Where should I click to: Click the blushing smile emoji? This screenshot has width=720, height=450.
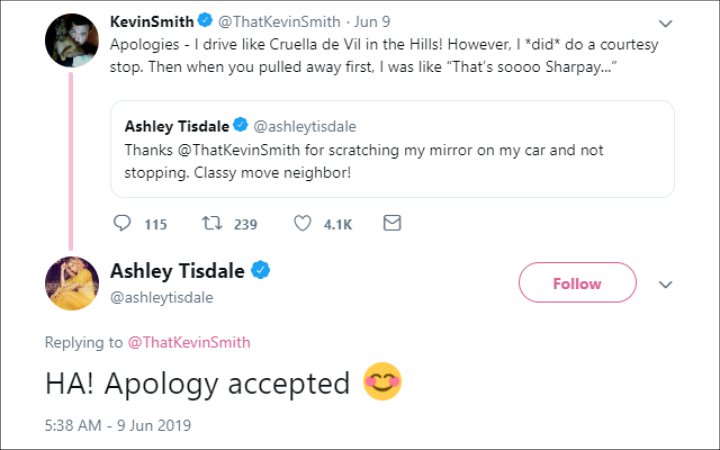tap(382, 382)
